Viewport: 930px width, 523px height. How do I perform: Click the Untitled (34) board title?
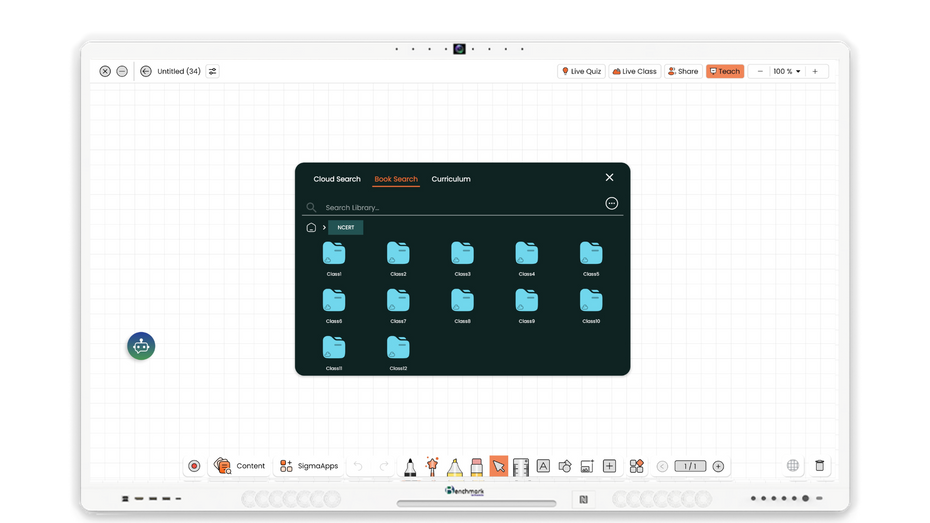pyautogui.click(x=179, y=71)
